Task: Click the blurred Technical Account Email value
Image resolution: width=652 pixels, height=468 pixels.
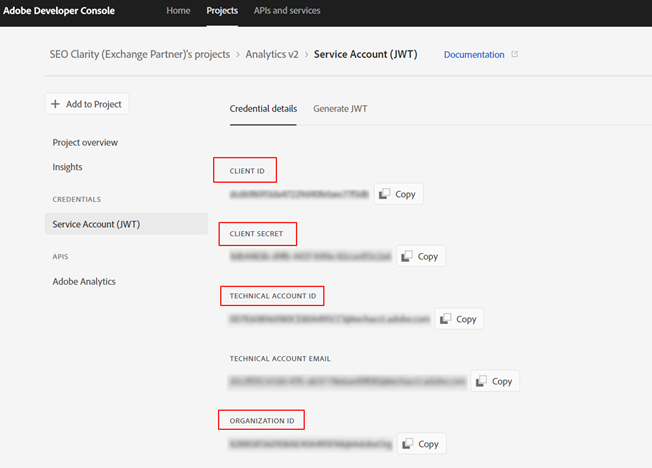Action: 347,381
